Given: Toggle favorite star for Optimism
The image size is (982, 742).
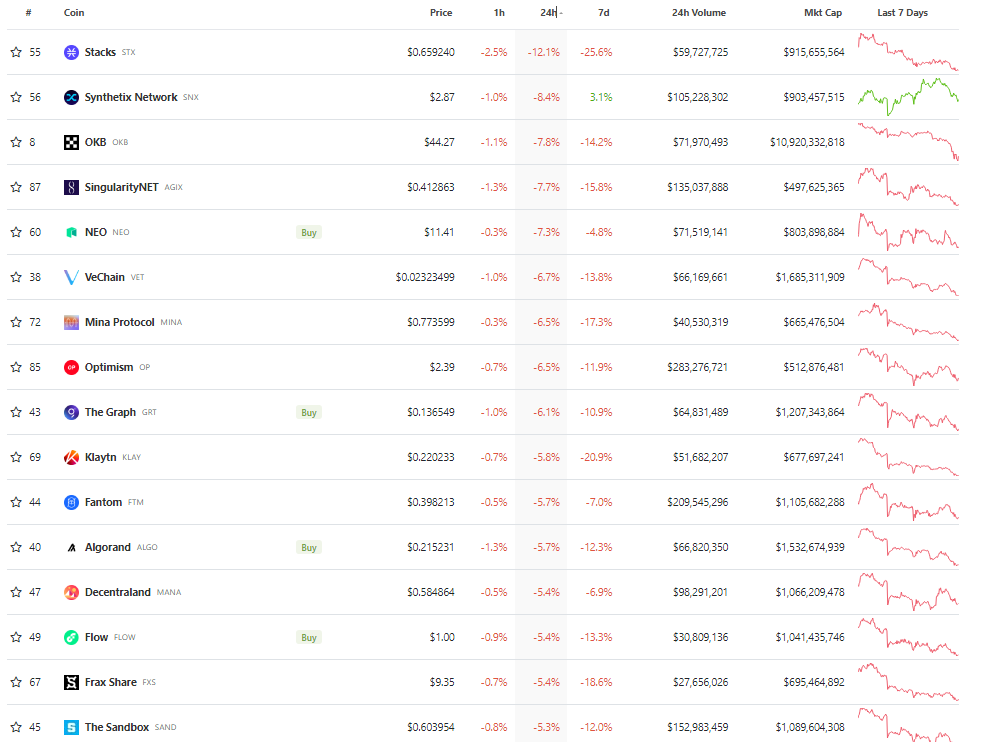Looking at the screenshot, I should tap(16, 368).
